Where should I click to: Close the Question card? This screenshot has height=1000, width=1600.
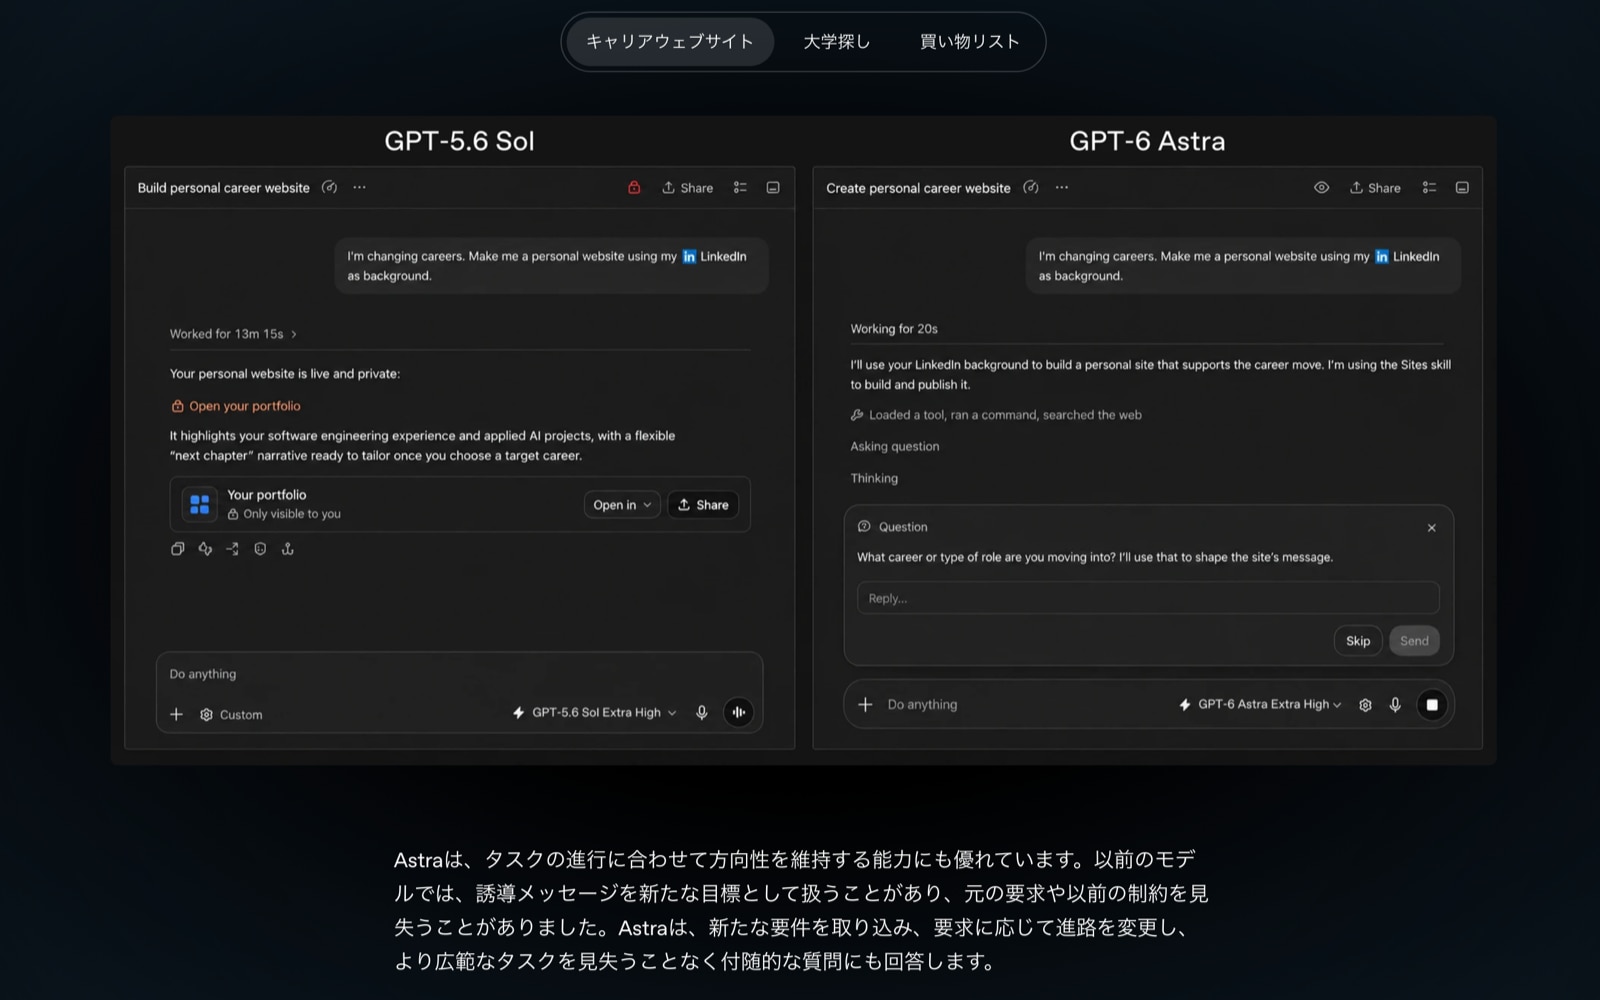pos(1432,528)
